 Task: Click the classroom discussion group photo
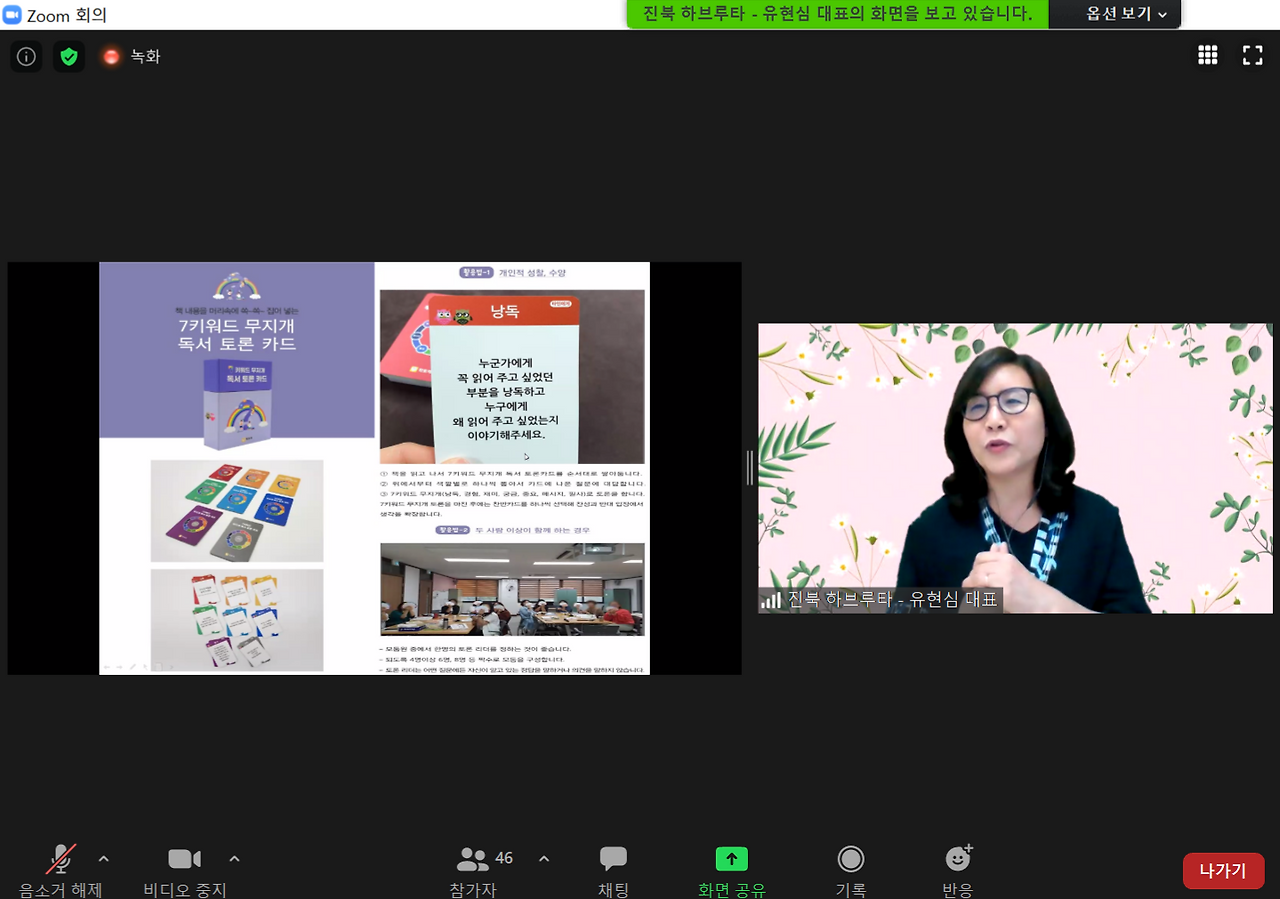pos(512,589)
